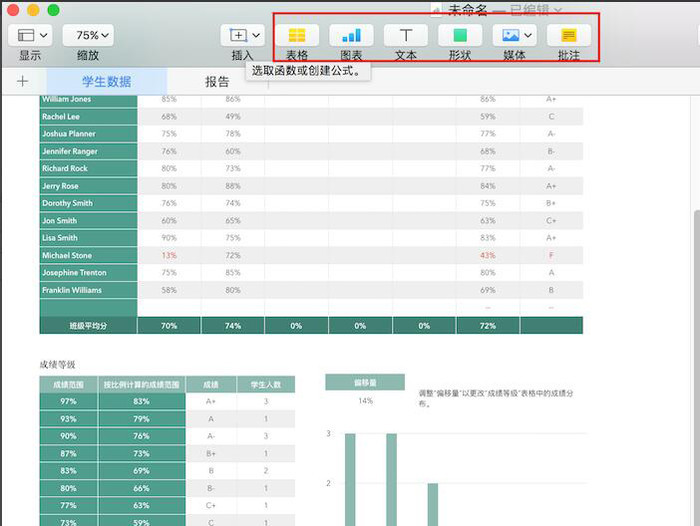Select the 66% scaled range cell
The width and height of the screenshot is (700, 526).
(x=142, y=488)
